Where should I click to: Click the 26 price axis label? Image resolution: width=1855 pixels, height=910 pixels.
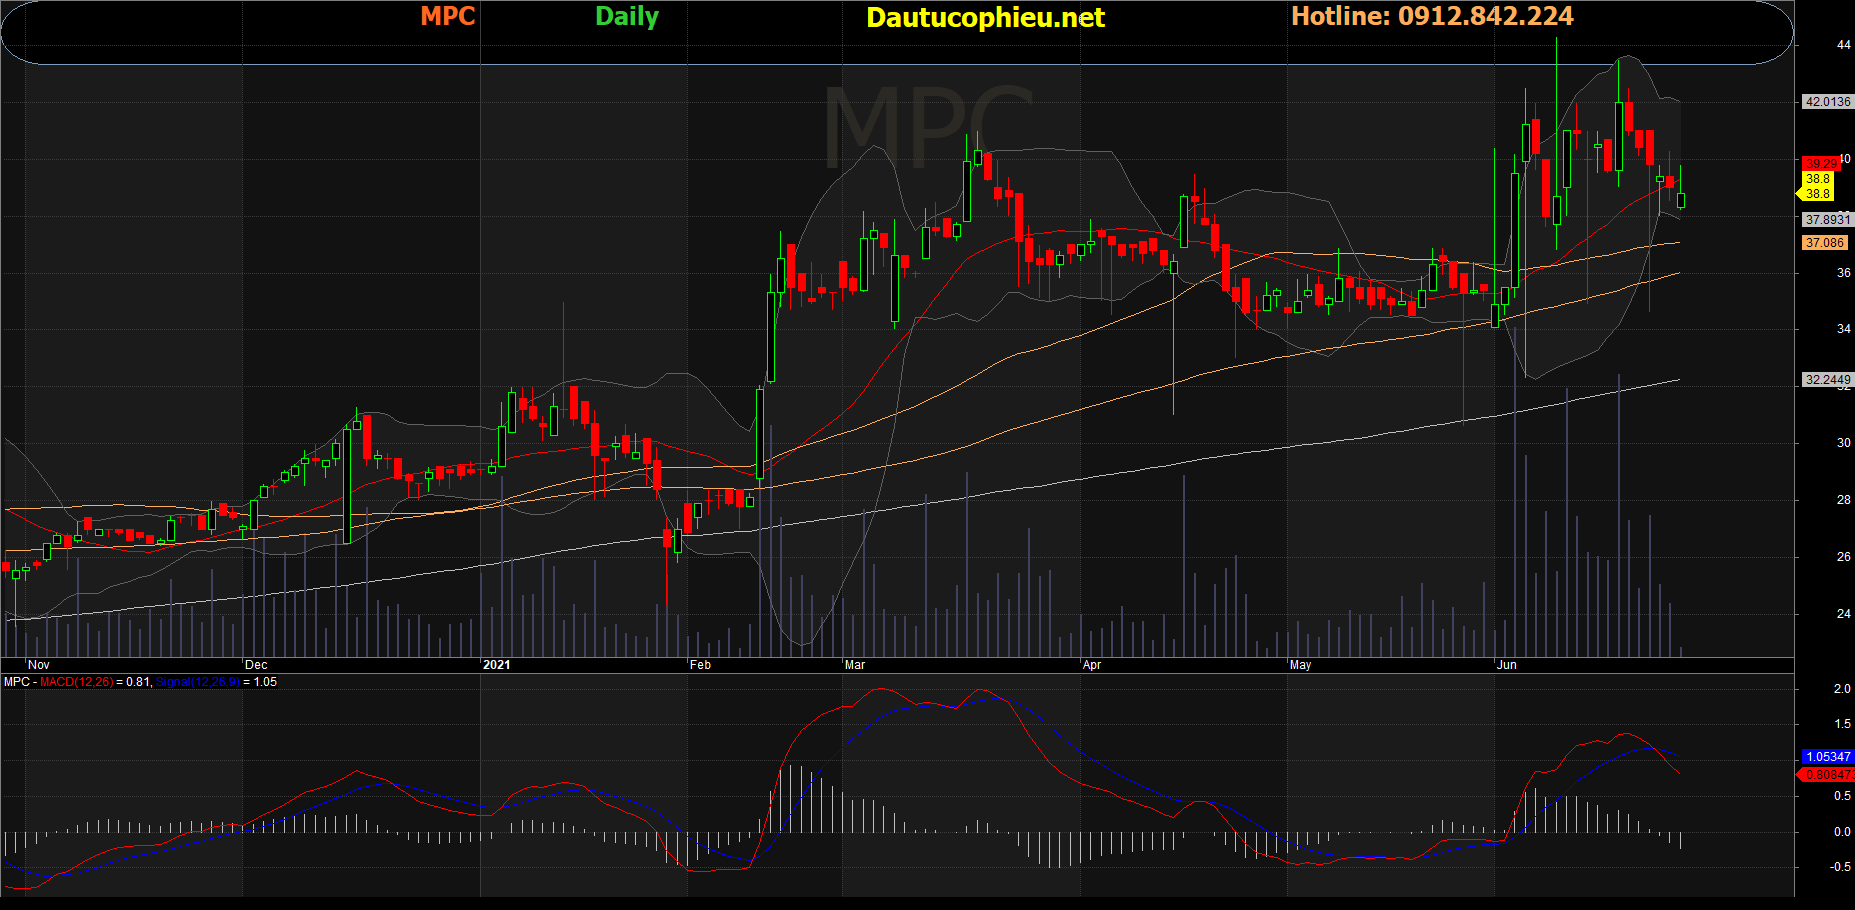pyautogui.click(x=1843, y=557)
